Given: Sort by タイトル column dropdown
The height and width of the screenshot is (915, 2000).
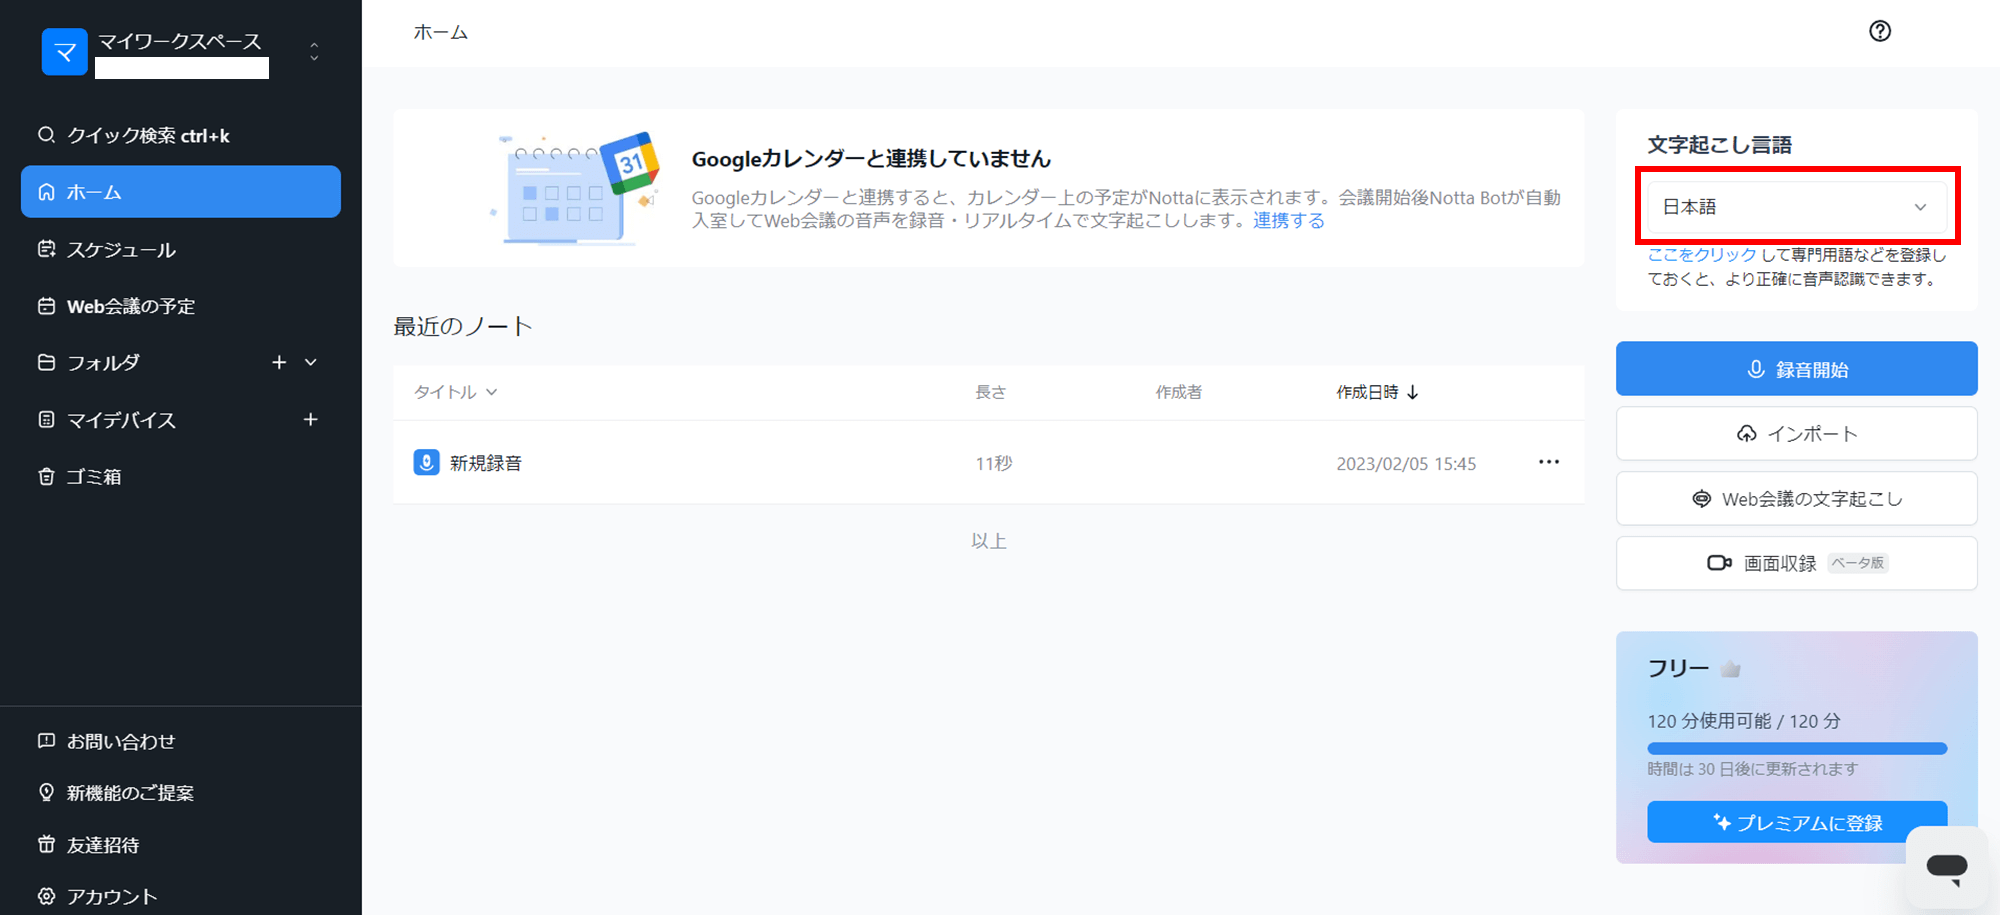Looking at the screenshot, I should (456, 392).
